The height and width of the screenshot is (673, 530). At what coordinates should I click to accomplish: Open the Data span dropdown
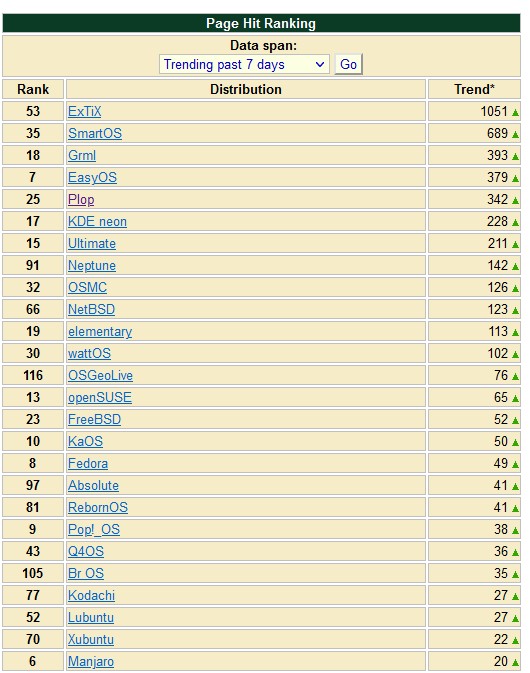pos(244,64)
